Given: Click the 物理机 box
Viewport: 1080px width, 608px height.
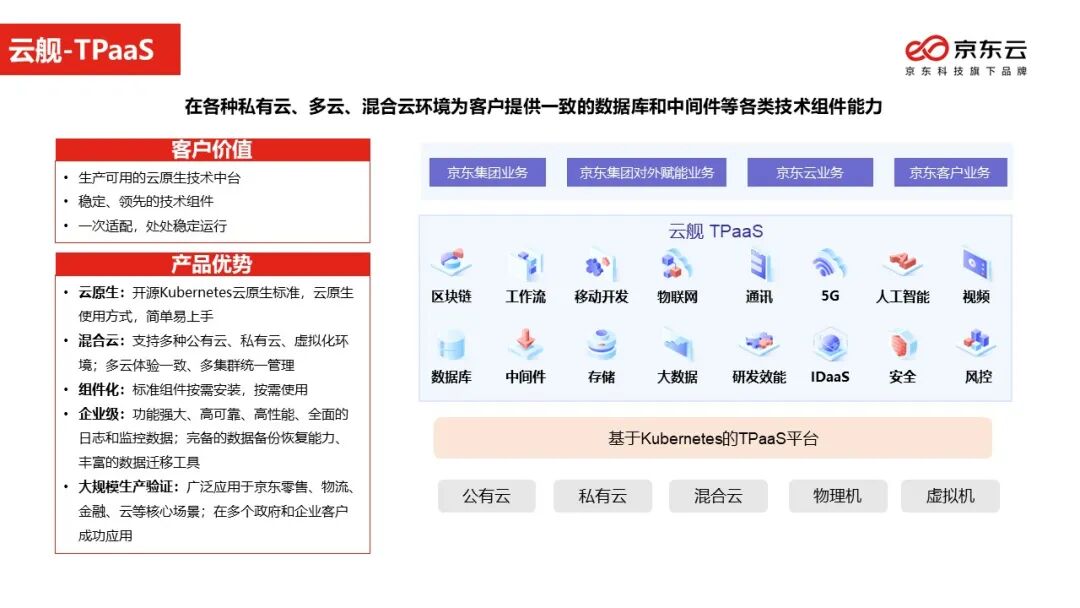Looking at the screenshot, I should pos(838,496).
